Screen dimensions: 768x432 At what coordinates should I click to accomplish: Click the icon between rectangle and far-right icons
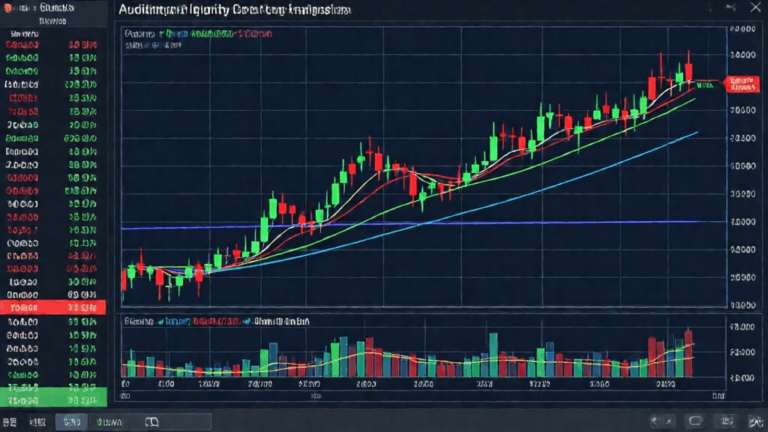click(727, 421)
